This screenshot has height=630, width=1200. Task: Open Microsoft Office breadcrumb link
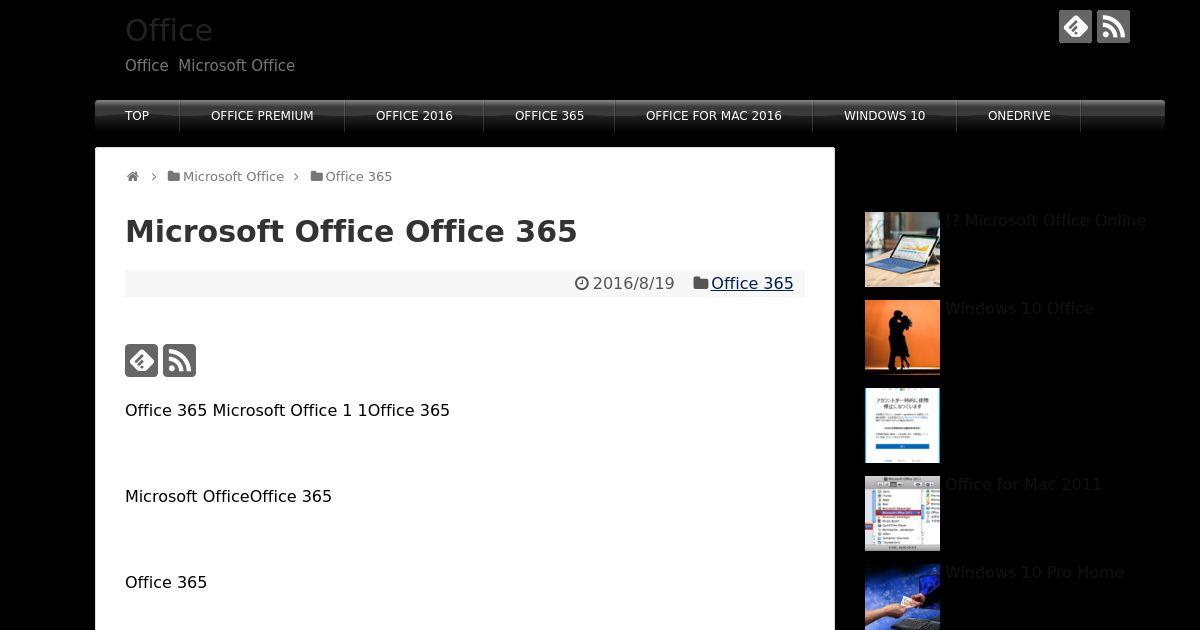pyautogui.click(x=233, y=176)
